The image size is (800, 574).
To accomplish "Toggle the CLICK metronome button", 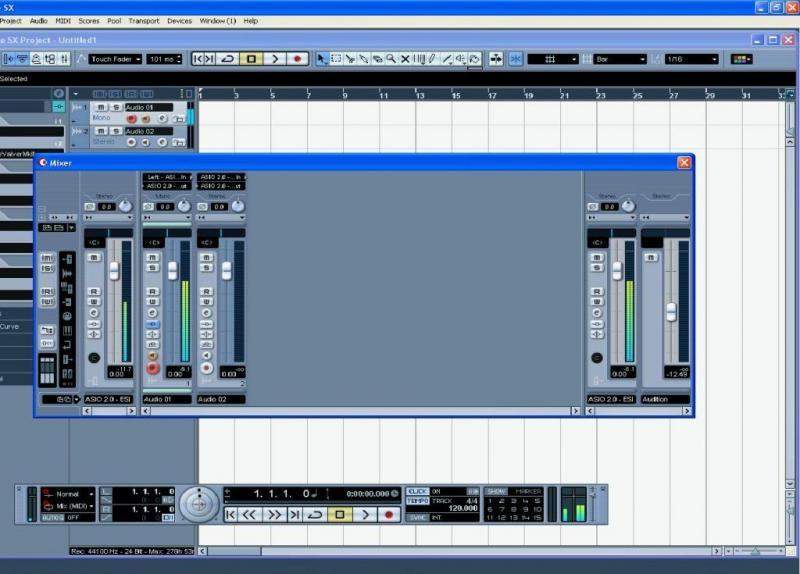I will click(416, 491).
